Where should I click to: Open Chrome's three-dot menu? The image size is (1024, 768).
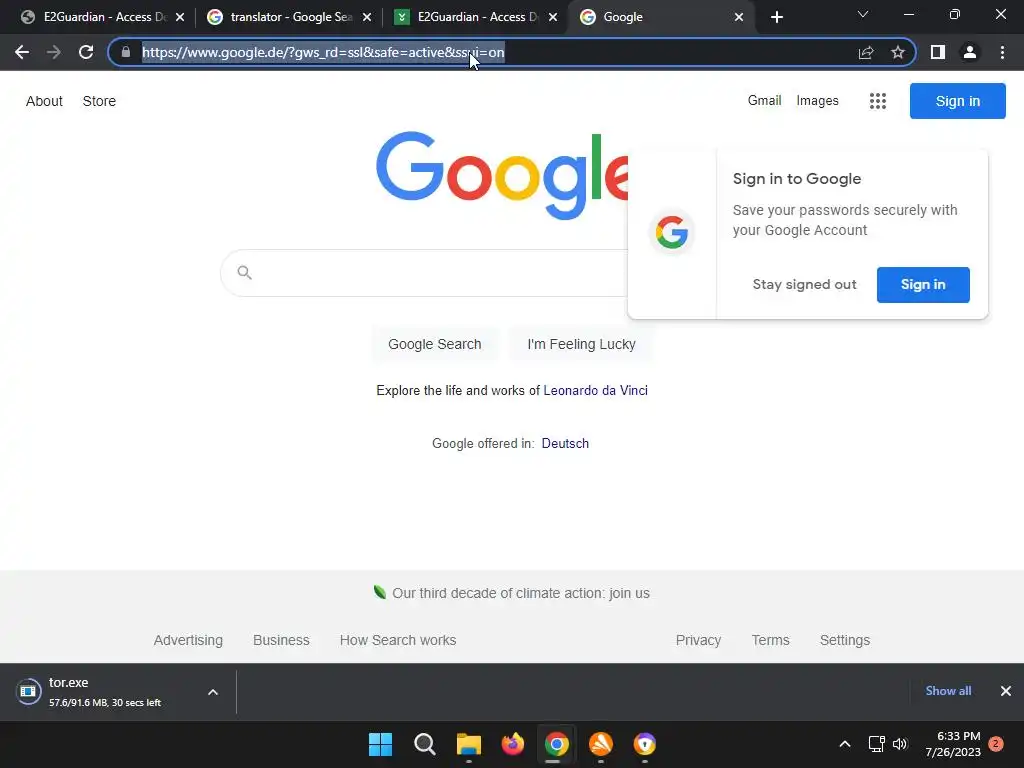pos(1002,52)
